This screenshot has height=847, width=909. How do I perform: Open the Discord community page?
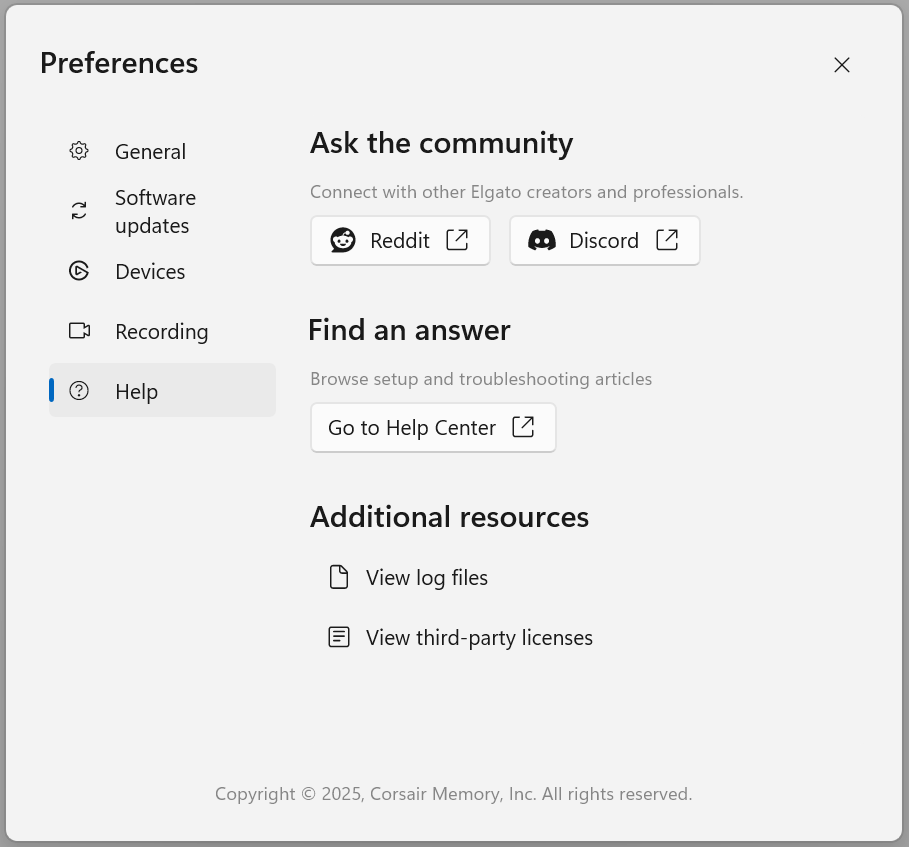604,240
